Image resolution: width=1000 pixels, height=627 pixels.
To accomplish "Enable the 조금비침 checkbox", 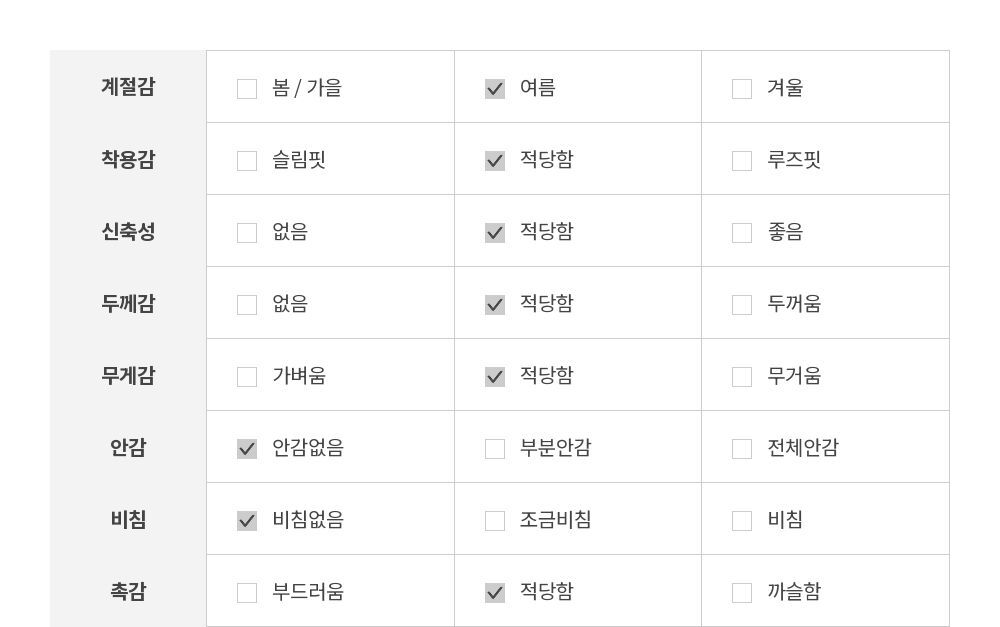I will pos(495,521).
